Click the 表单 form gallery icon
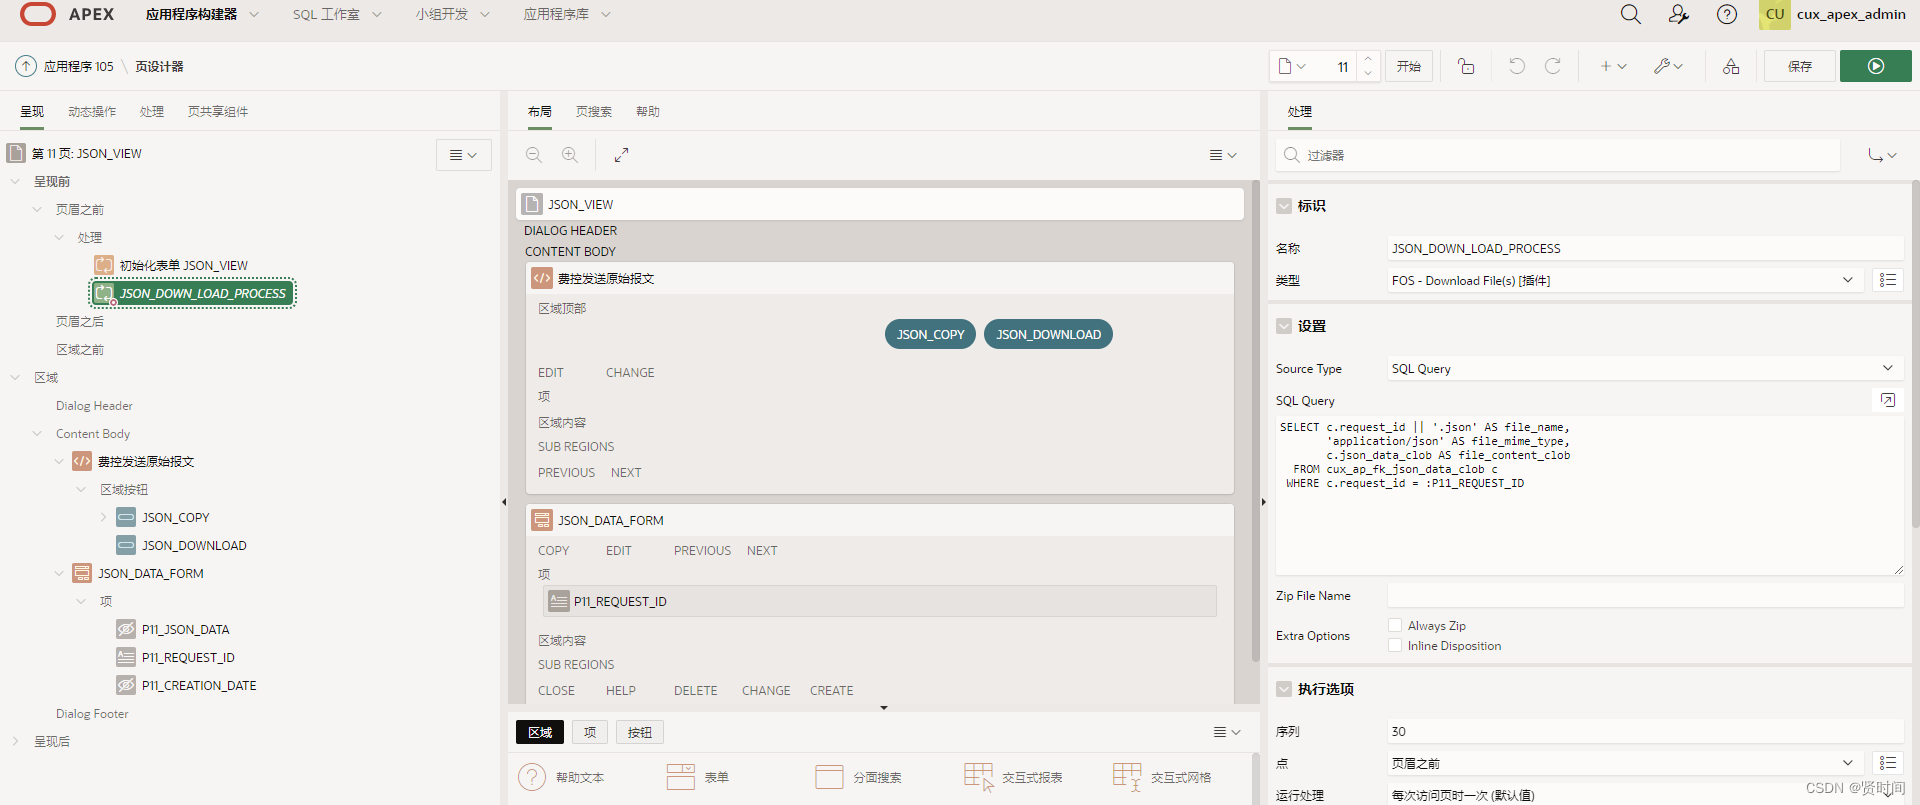Viewport: 1920px width, 805px height. point(681,777)
